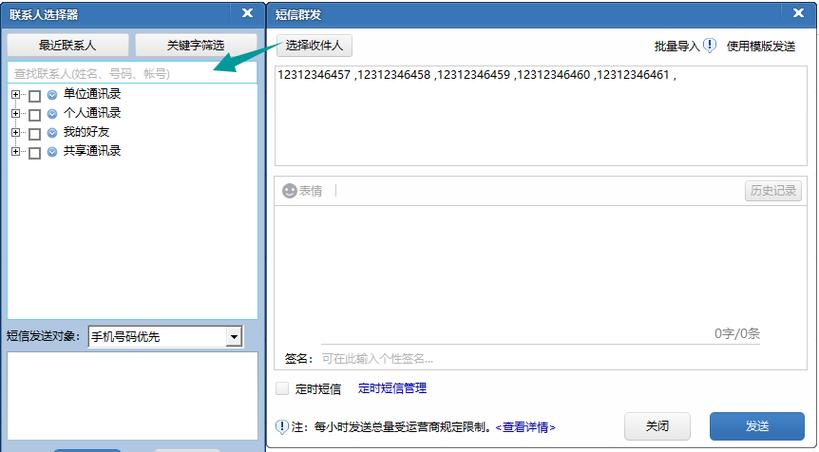Click the 我的好友 group icon
The height and width of the screenshot is (452, 819).
[x=52, y=133]
